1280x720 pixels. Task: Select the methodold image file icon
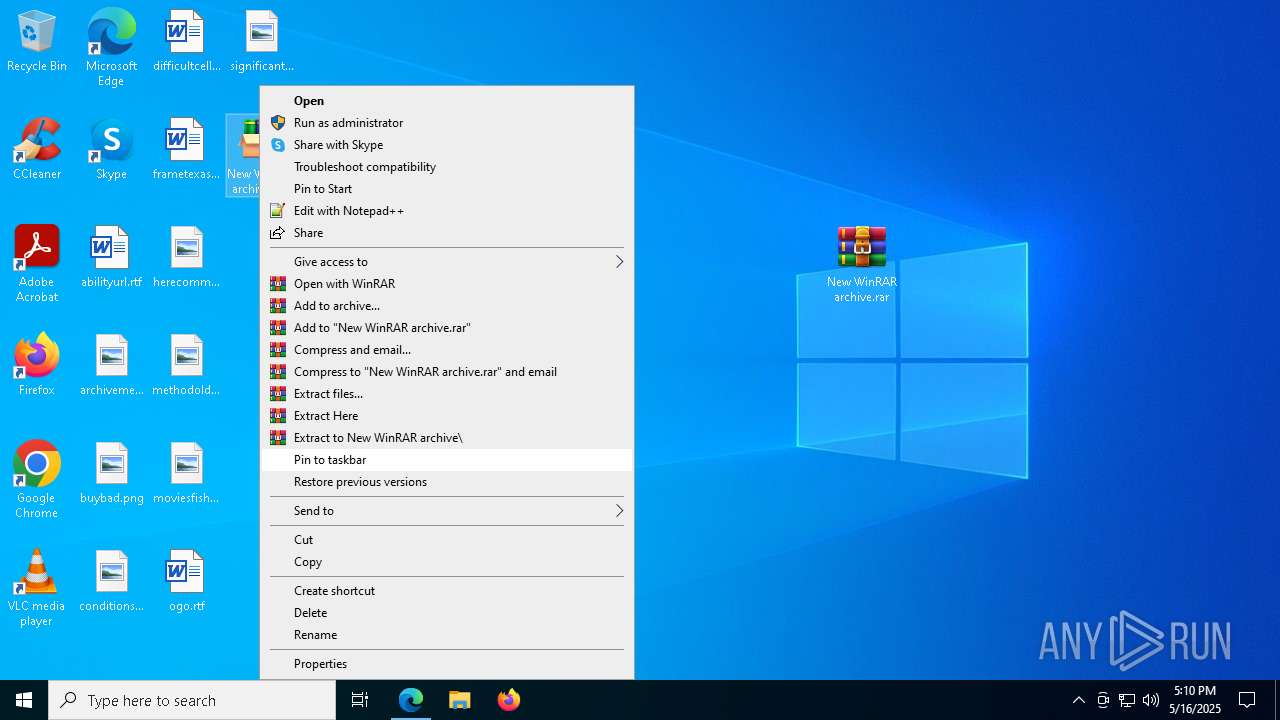(186, 366)
